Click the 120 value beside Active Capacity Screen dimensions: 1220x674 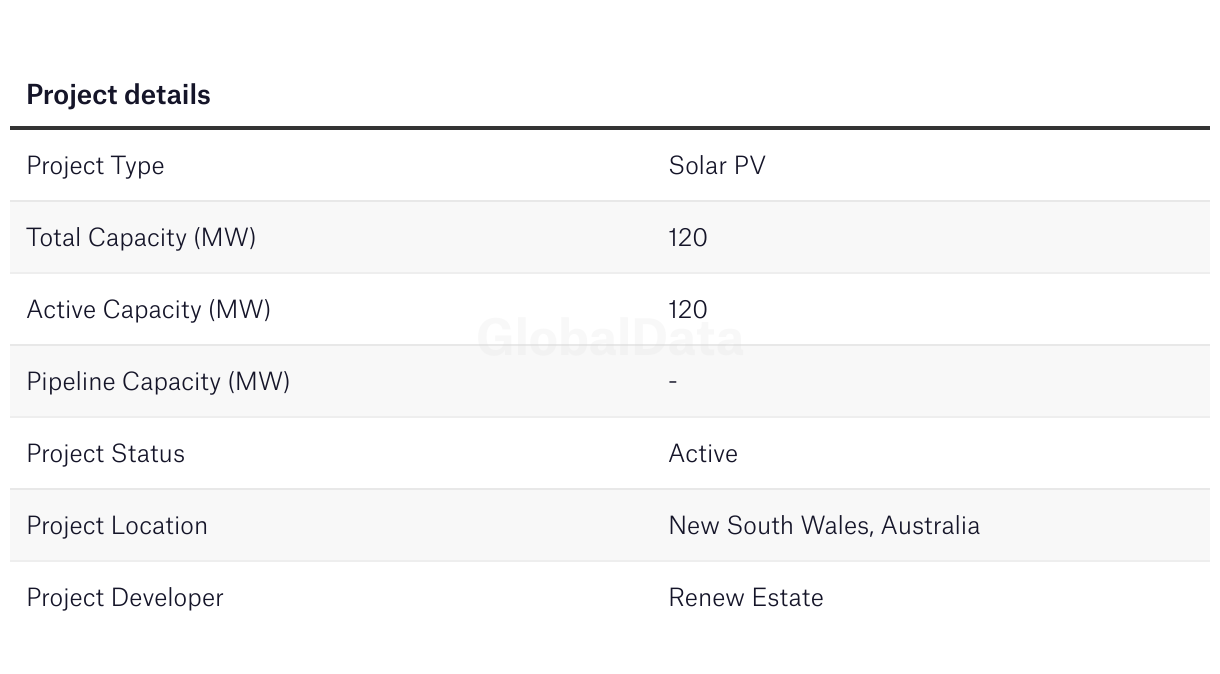click(688, 310)
